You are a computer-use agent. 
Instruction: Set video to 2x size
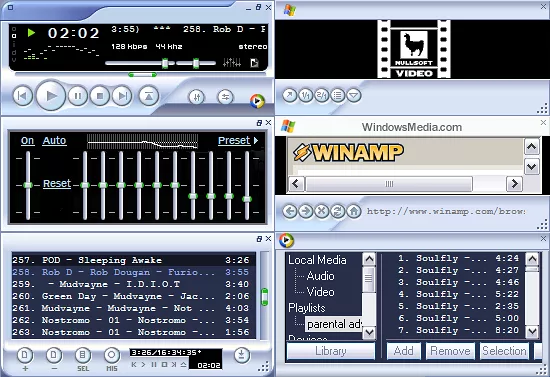pyautogui.click(x=322, y=95)
